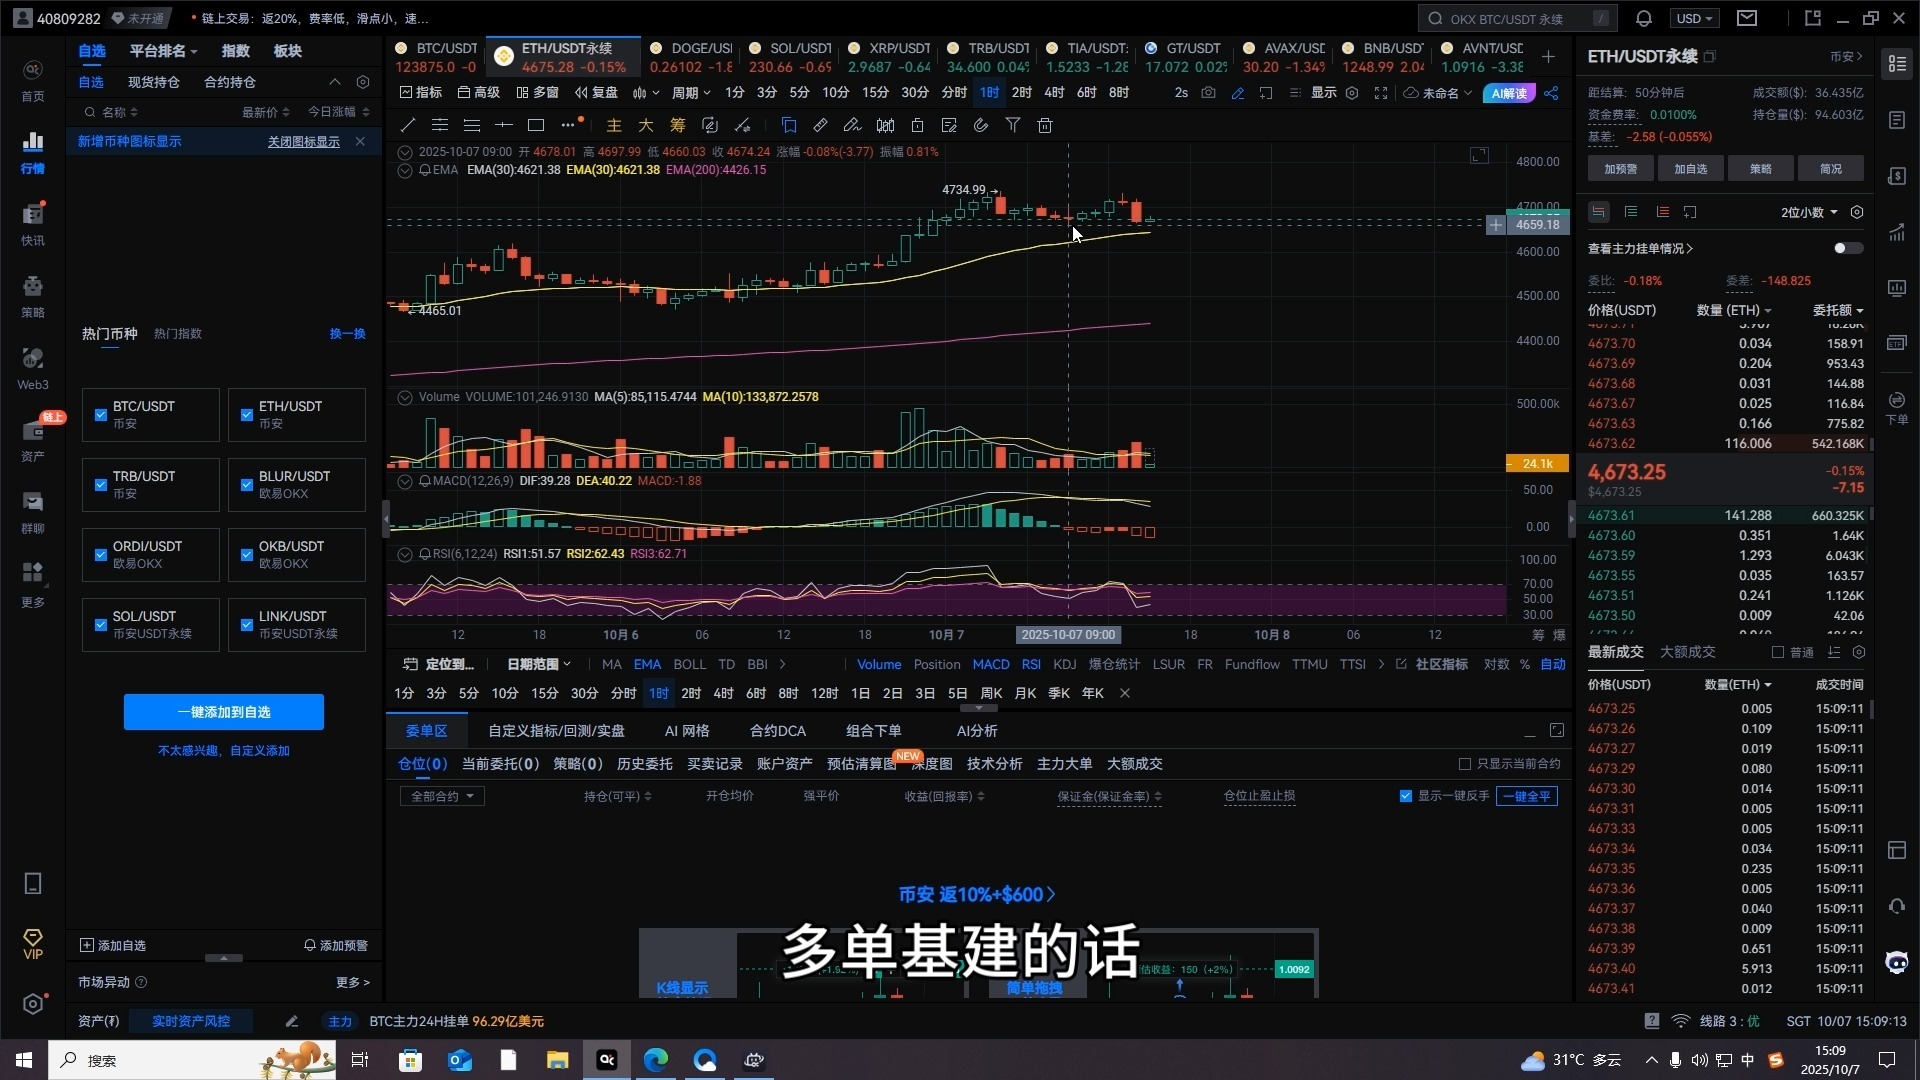The height and width of the screenshot is (1080, 1920).
Task: Take a chart screenshot with camera icon
Action: pos(1209,92)
